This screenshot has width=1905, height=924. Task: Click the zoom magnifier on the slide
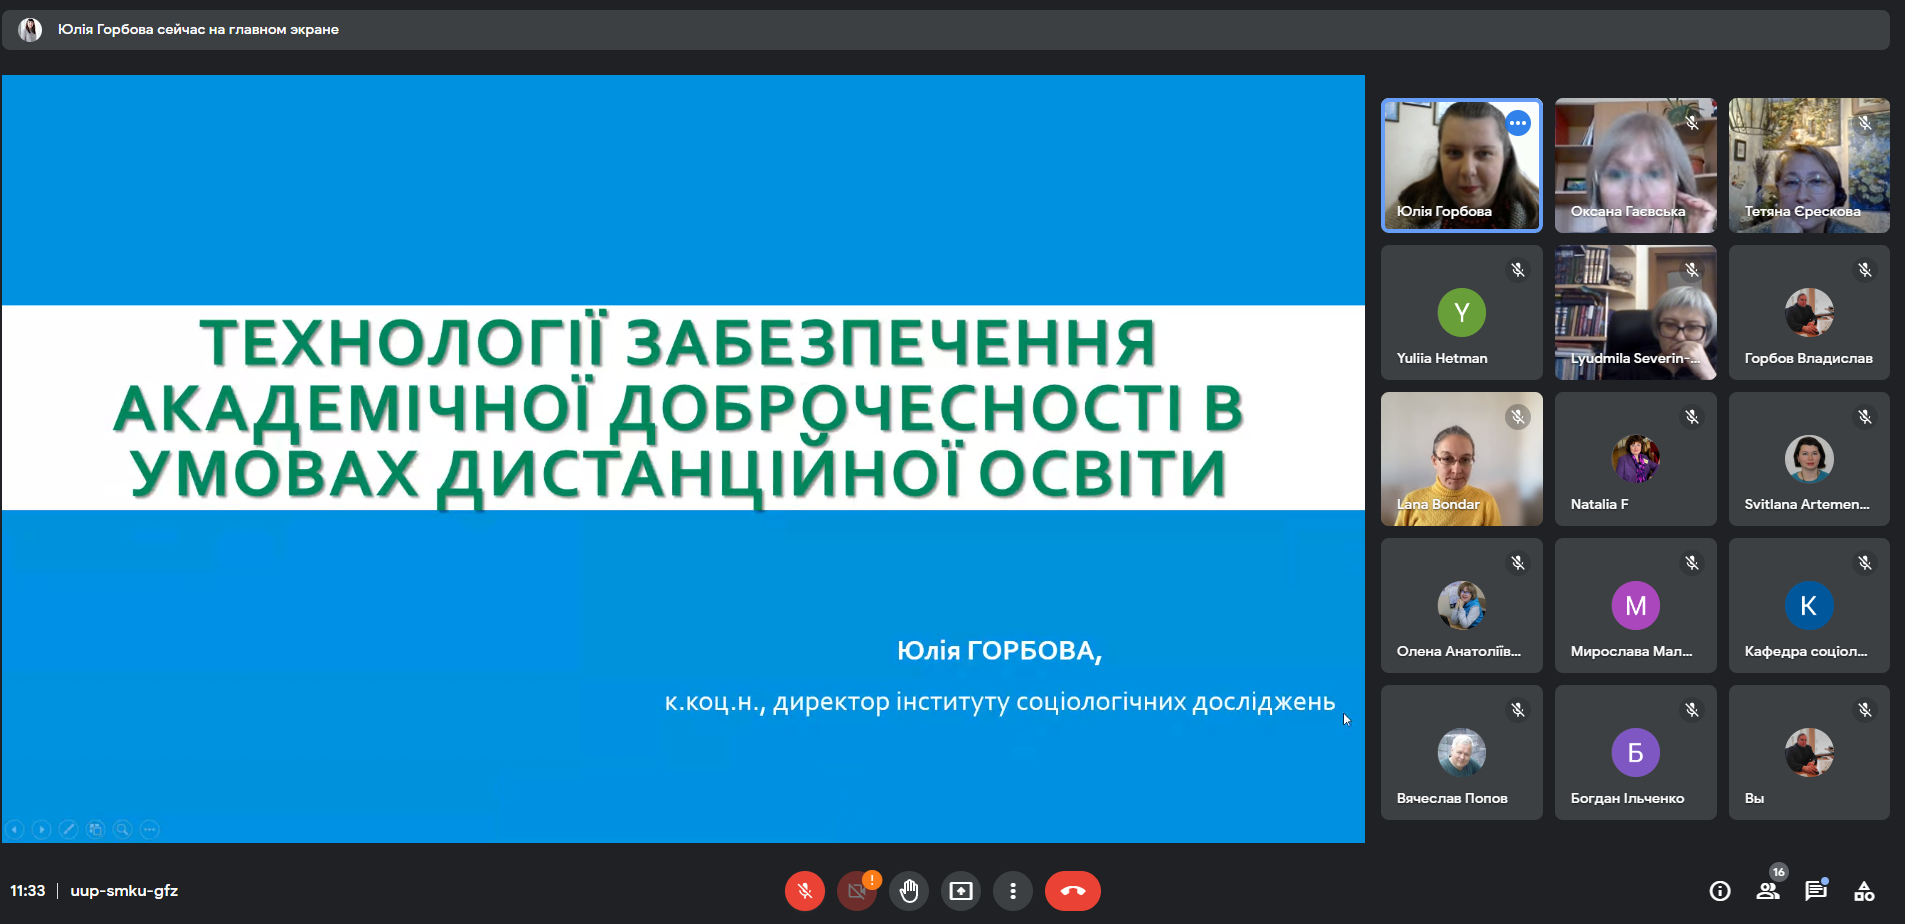[x=122, y=829]
